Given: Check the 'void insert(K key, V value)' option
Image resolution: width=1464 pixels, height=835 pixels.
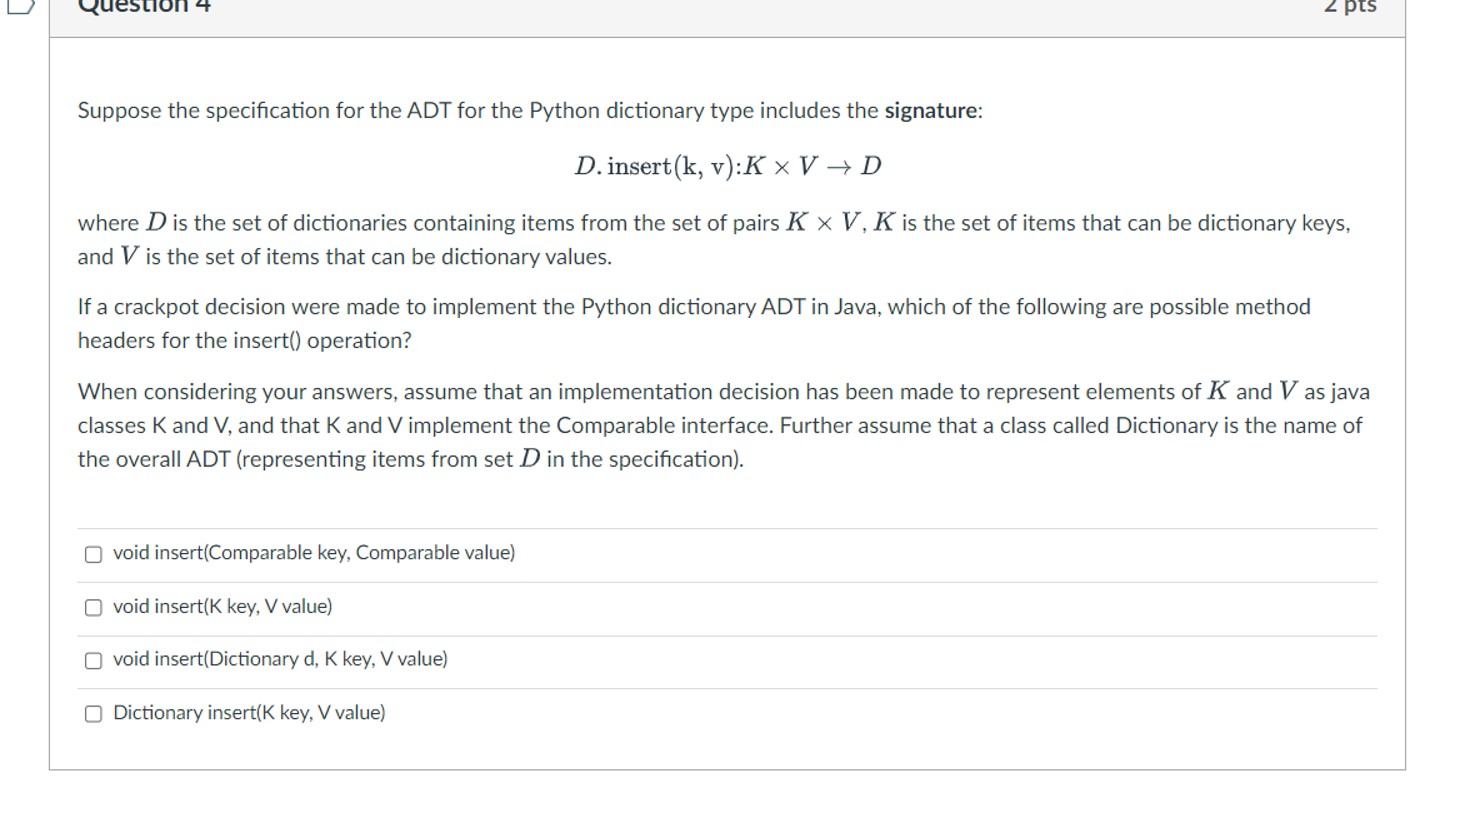Looking at the screenshot, I should tap(93, 605).
